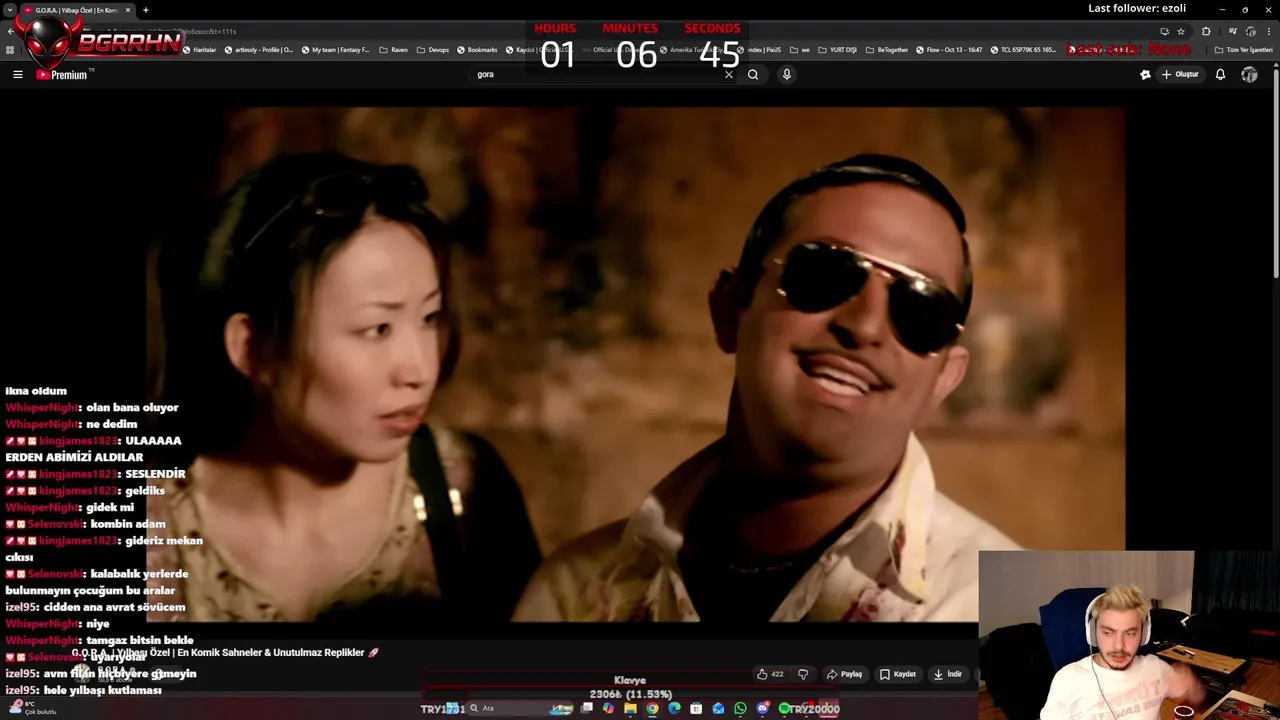Screen dimensions: 1280x720
Task: Open the 'artlessly - Profile' bookmark
Action: click(259, 50)
